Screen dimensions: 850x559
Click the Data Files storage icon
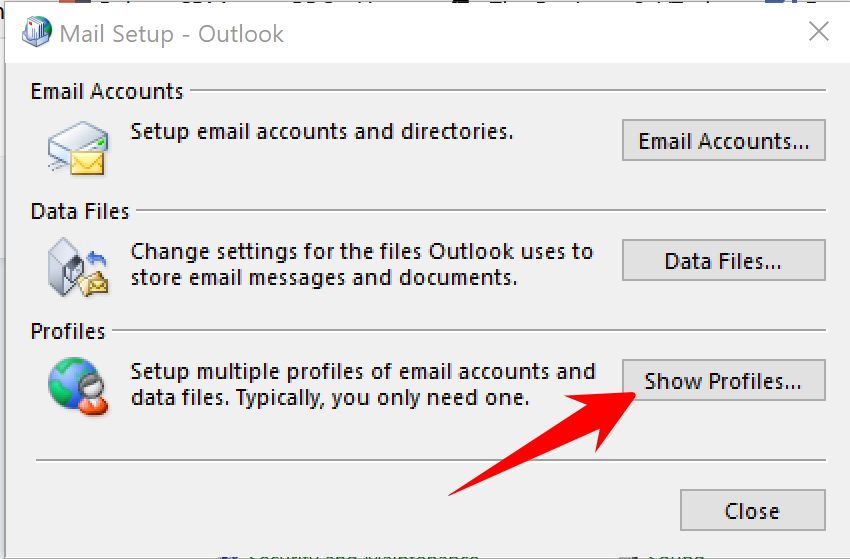78,267
